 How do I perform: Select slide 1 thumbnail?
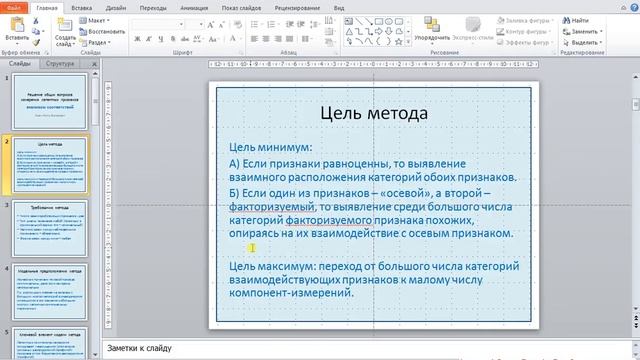point(50,101)
